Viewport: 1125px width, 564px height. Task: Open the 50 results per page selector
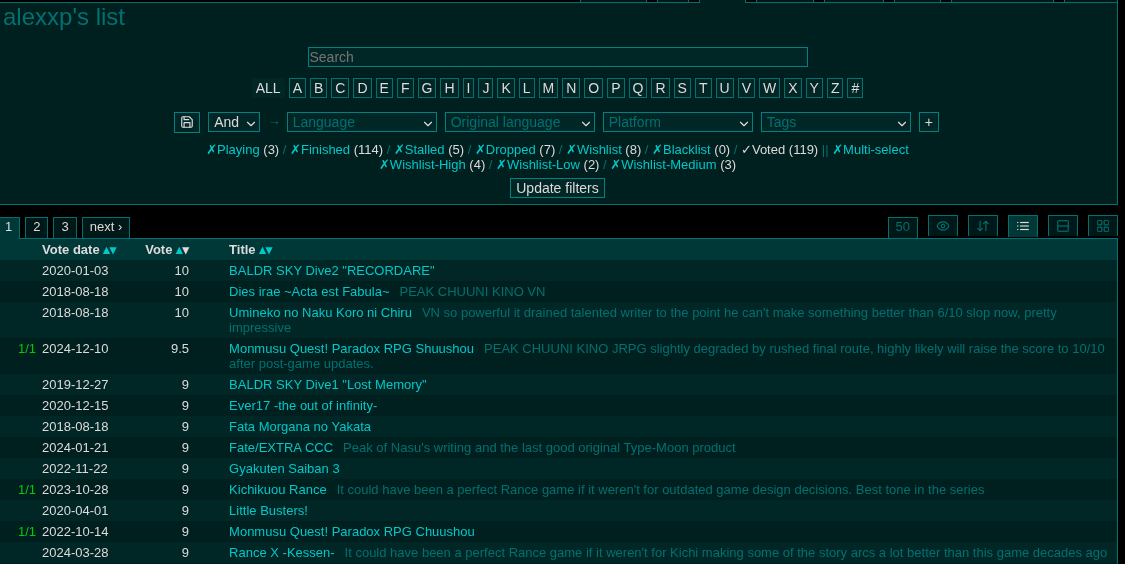point(903,227)
